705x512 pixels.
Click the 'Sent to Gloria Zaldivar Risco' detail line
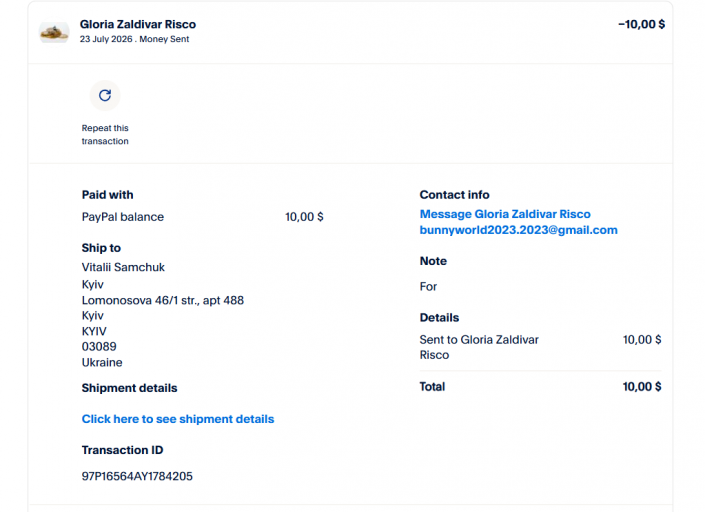(479, 347)
